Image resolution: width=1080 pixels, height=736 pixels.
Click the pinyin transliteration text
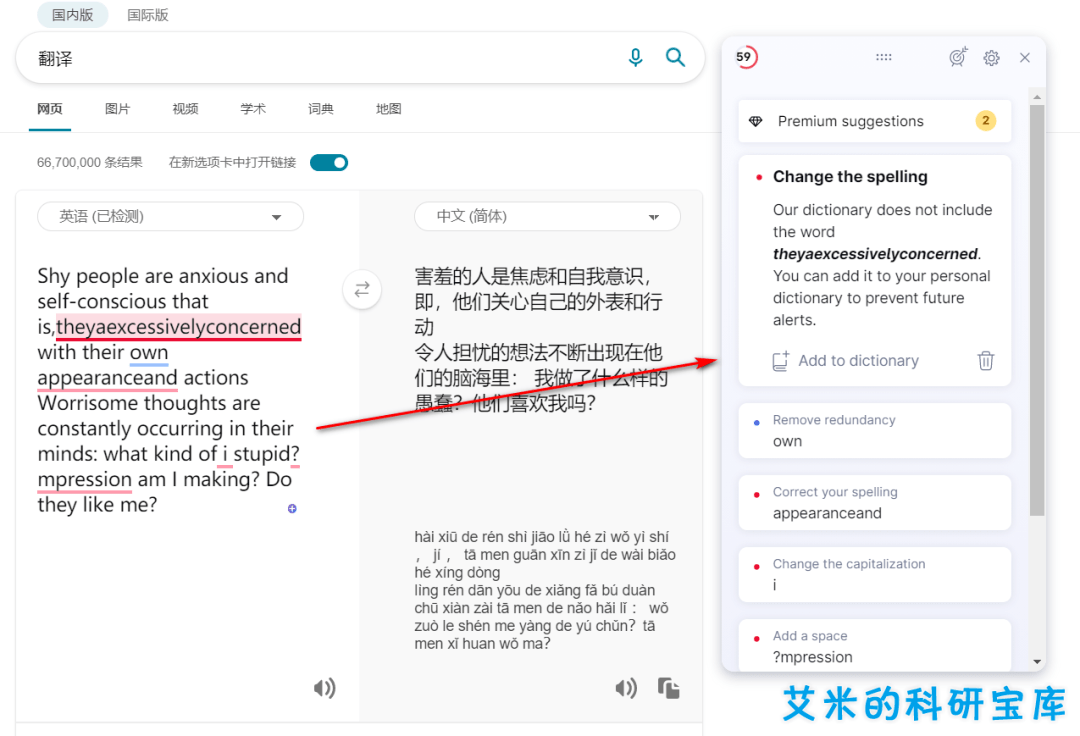click(x=545, y=590)
